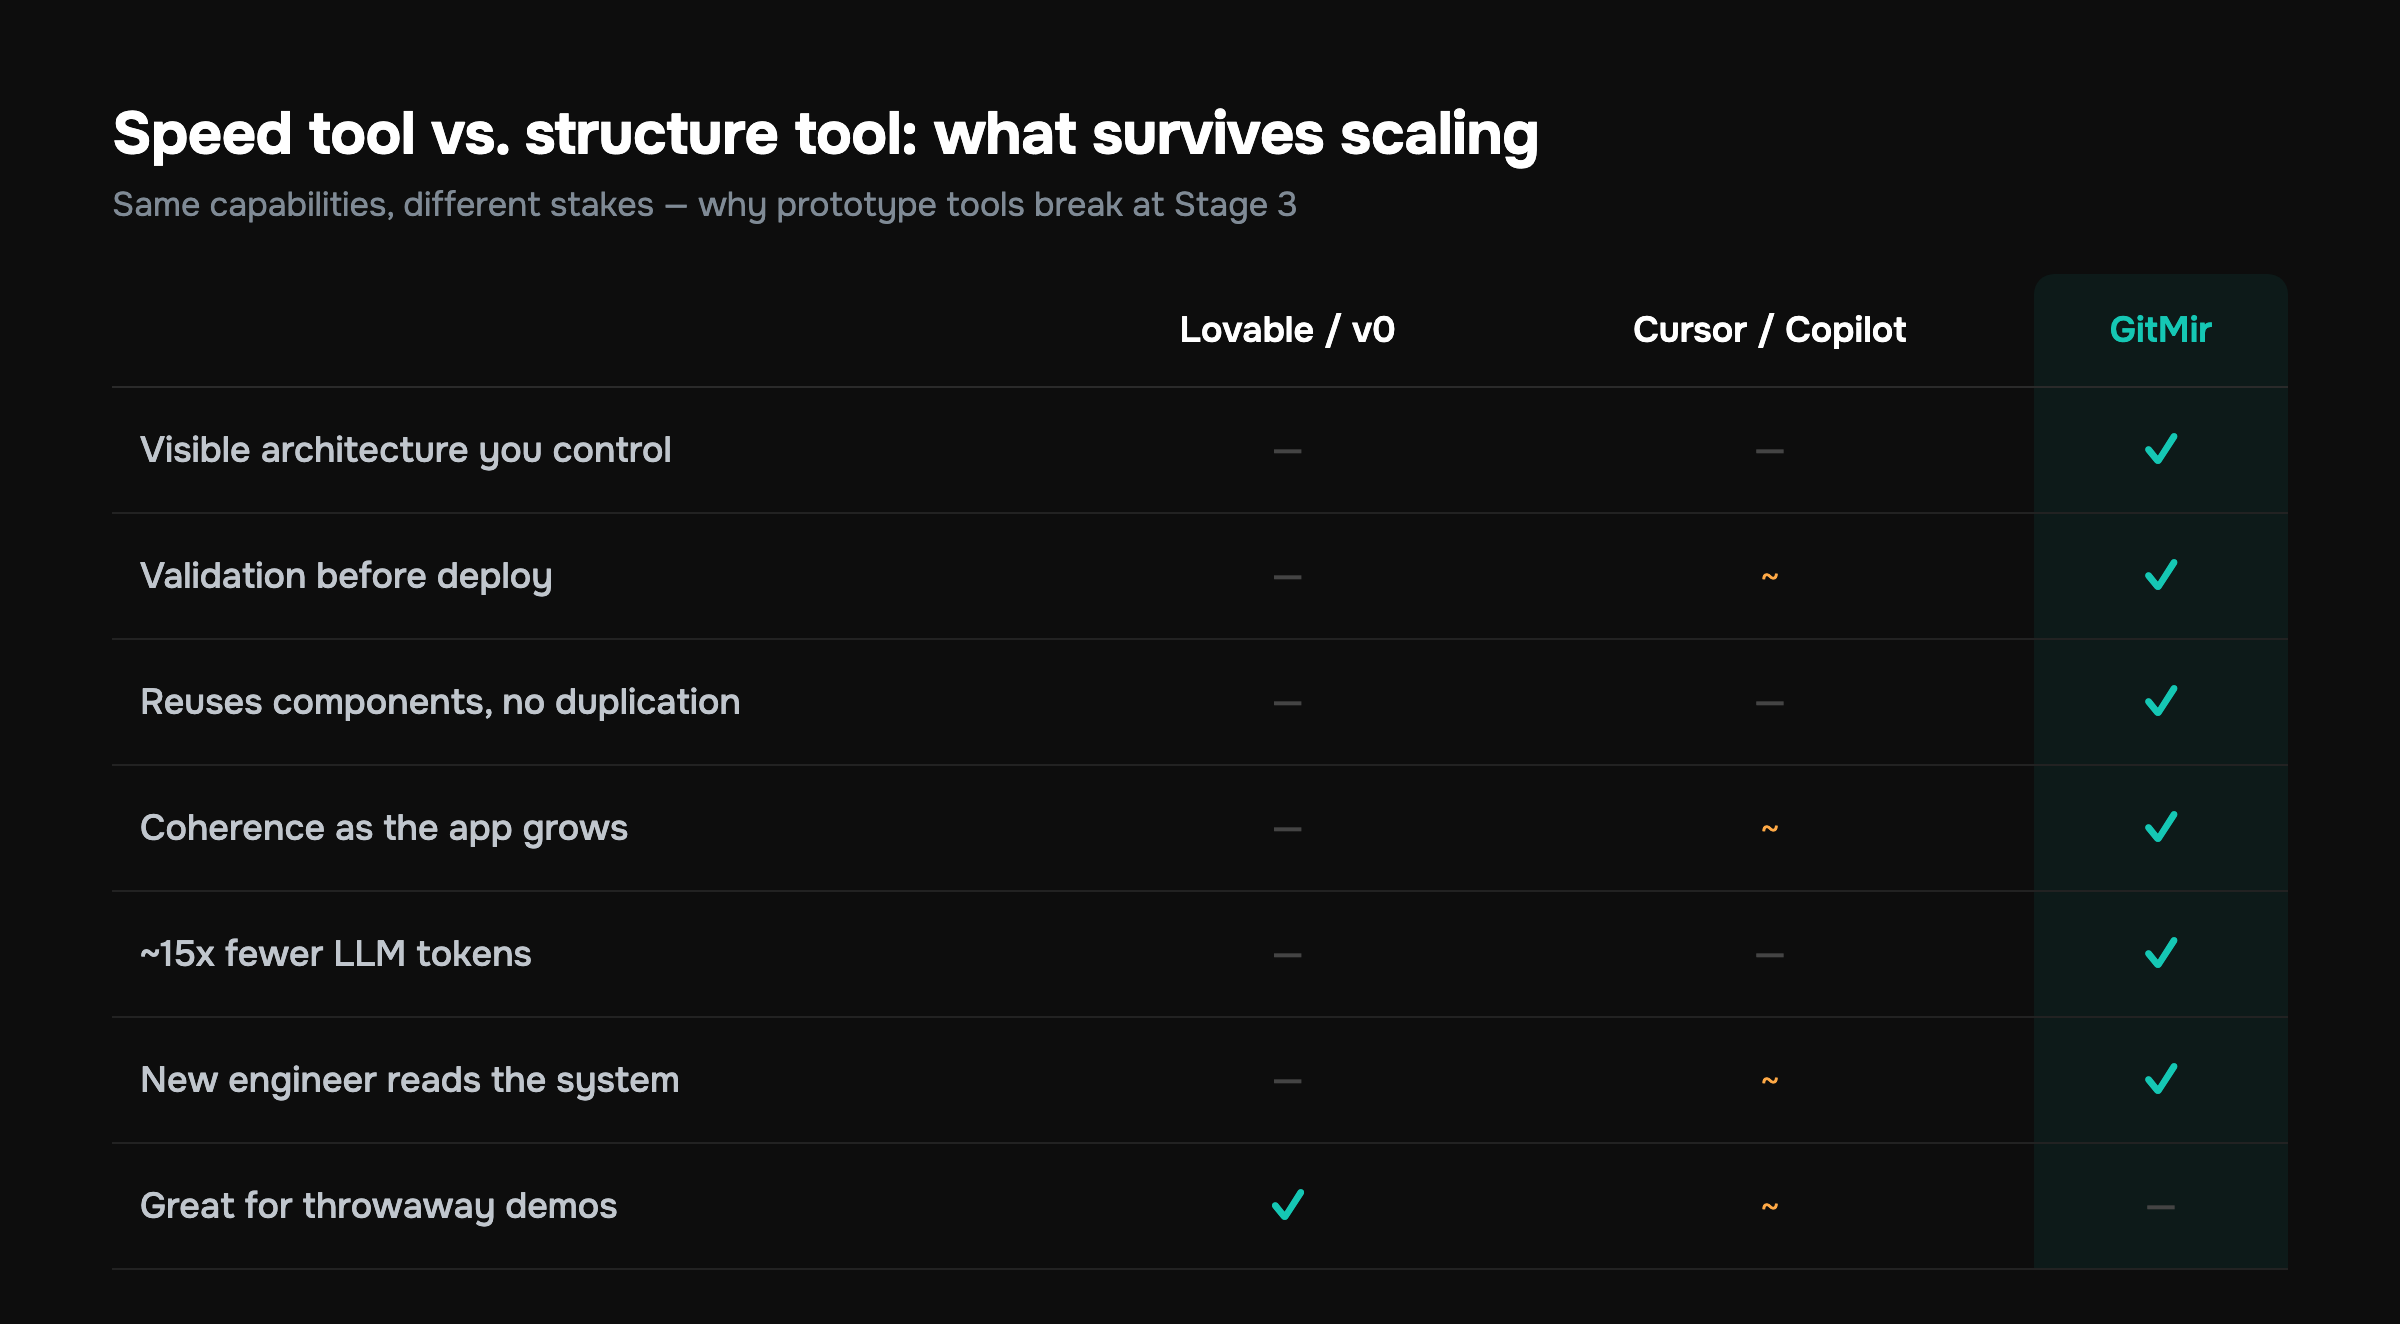
Task: Click the Cursor / Copilot dash for Visible architecture you control
Action: pyautogui.click(x=1769, y=451)
